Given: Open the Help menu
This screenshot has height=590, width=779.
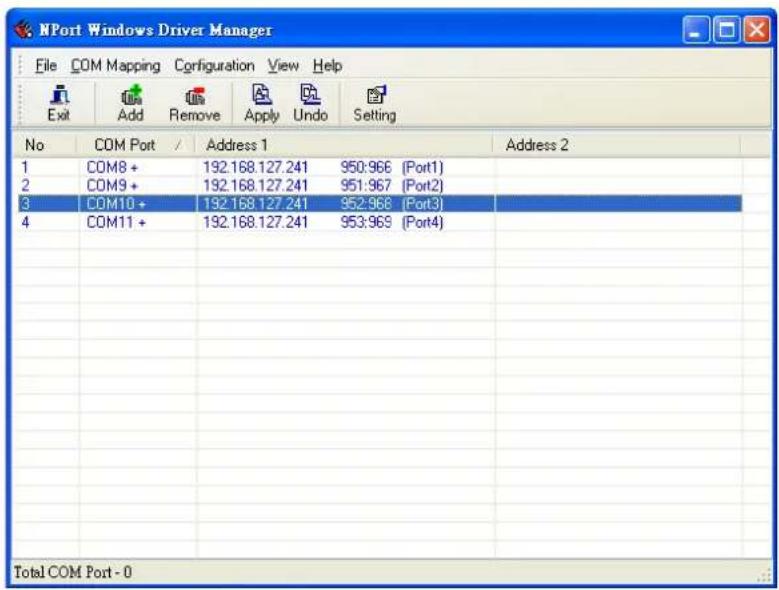Looking at the screenshot, I should 327,66.
